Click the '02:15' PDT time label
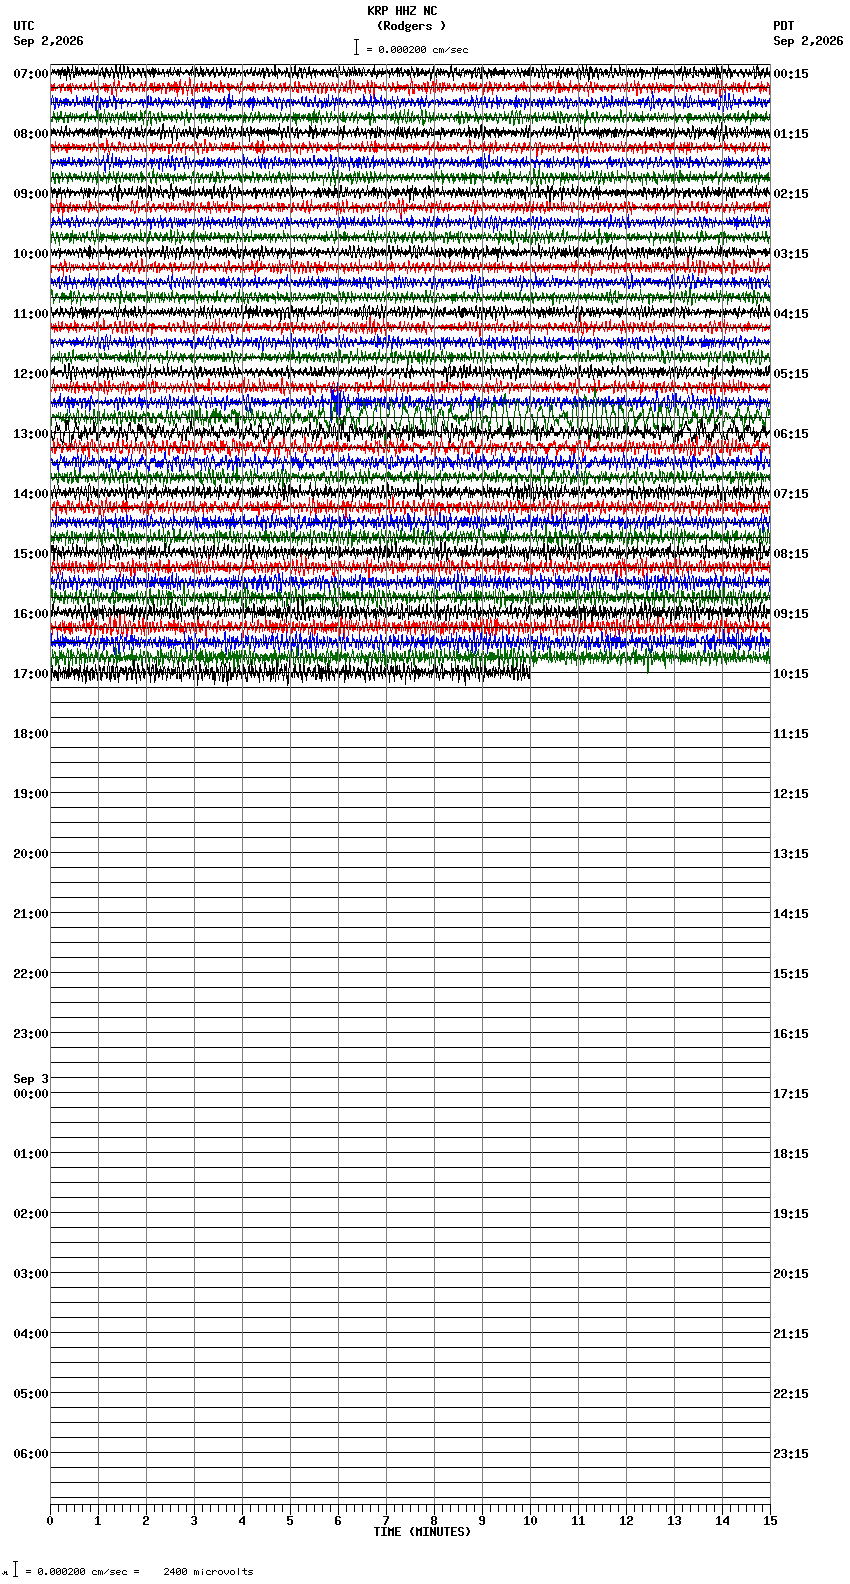This screenshot has height=1584, width=850. coord(791,194)
